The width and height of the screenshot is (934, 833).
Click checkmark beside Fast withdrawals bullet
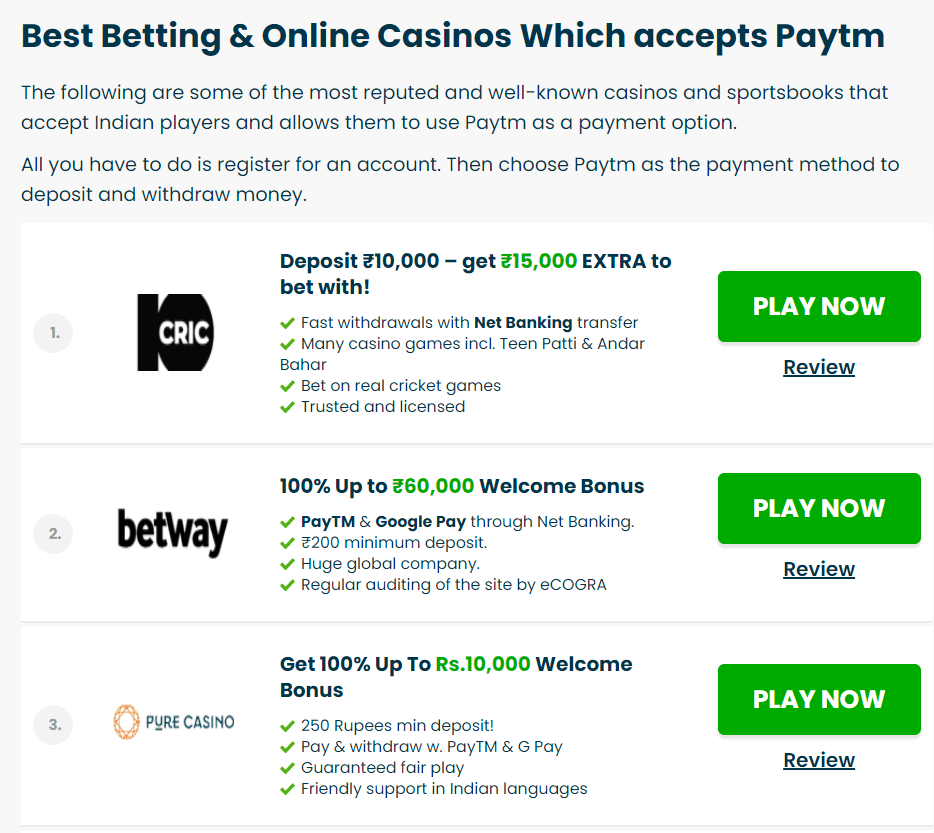coord(287,323)
